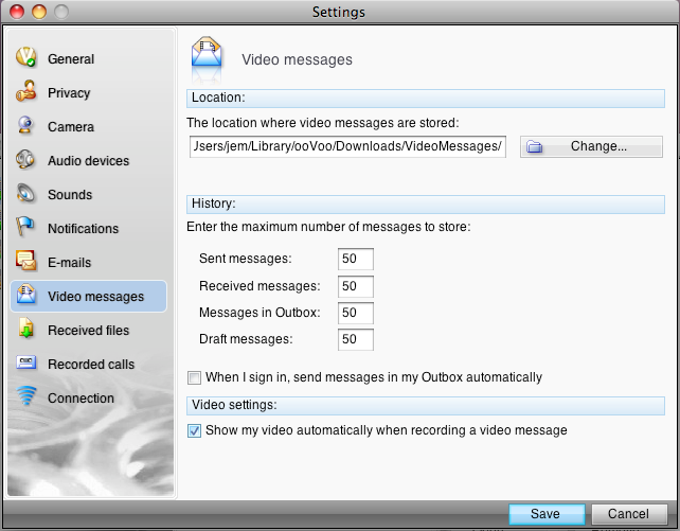The height and width of the screenshot is (531, 680).
Task: Go to Audio devices label
Action: [88, 161]
